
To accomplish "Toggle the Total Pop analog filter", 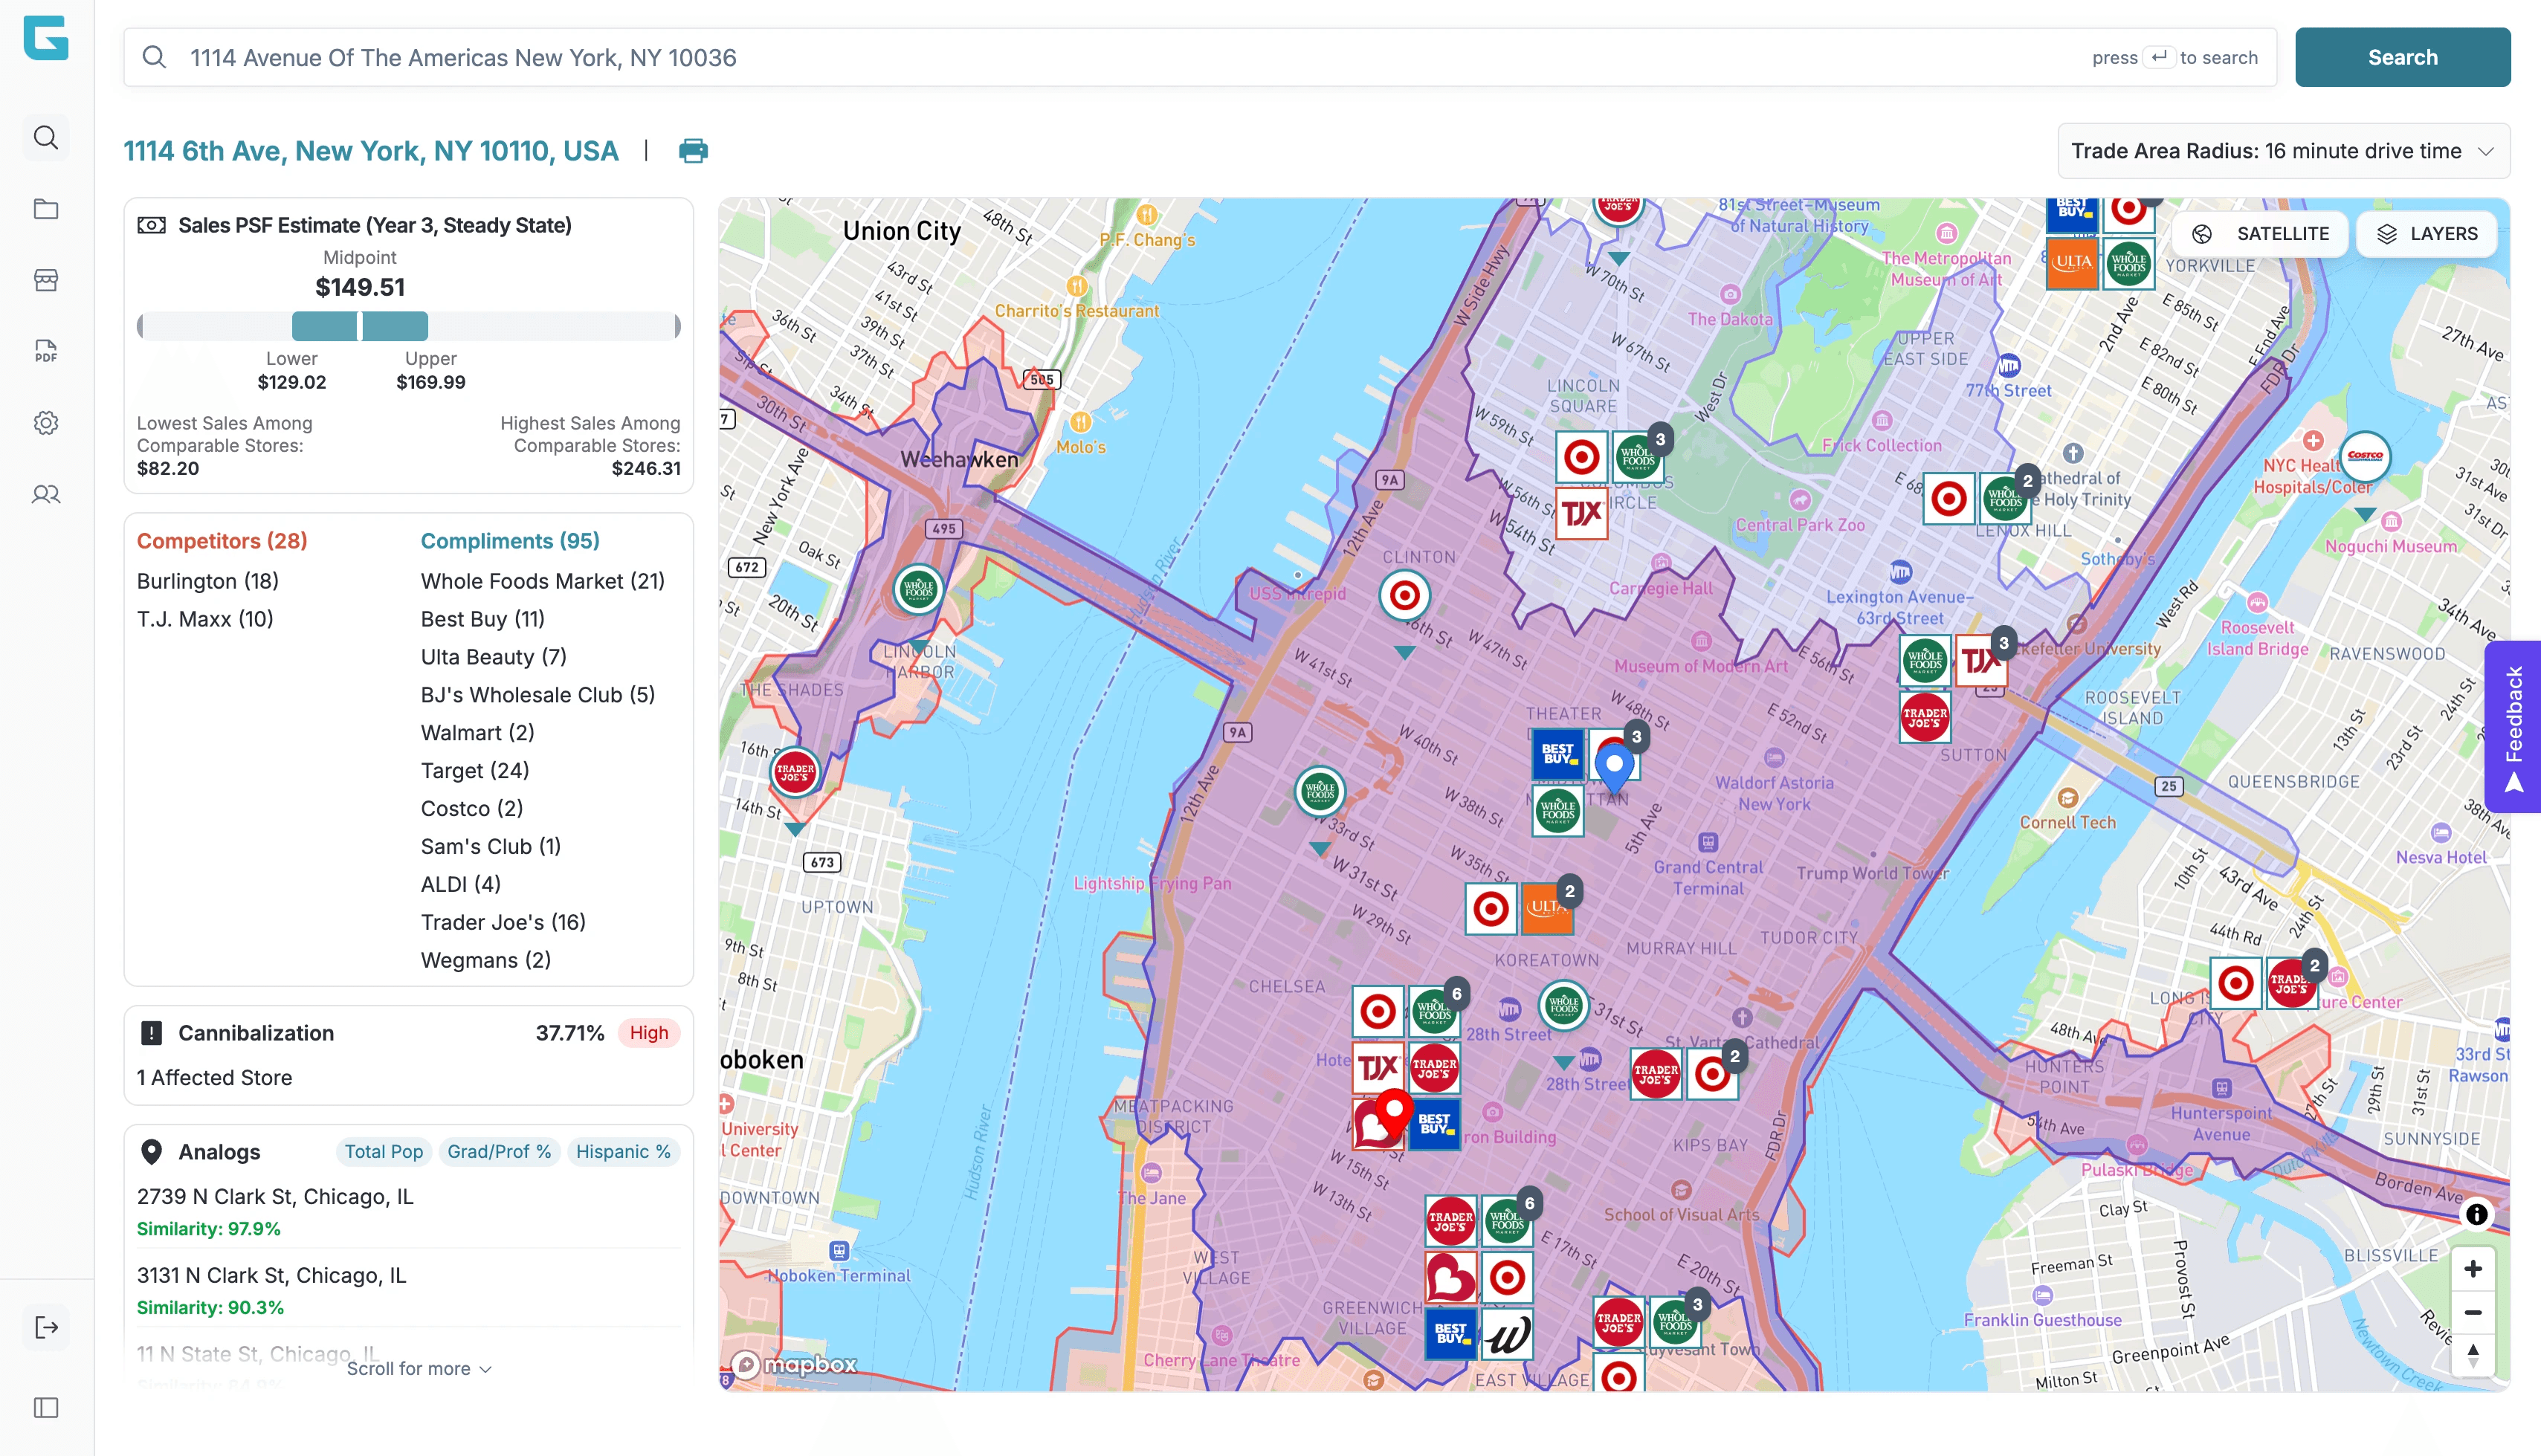I will (x=383, y=1152).
